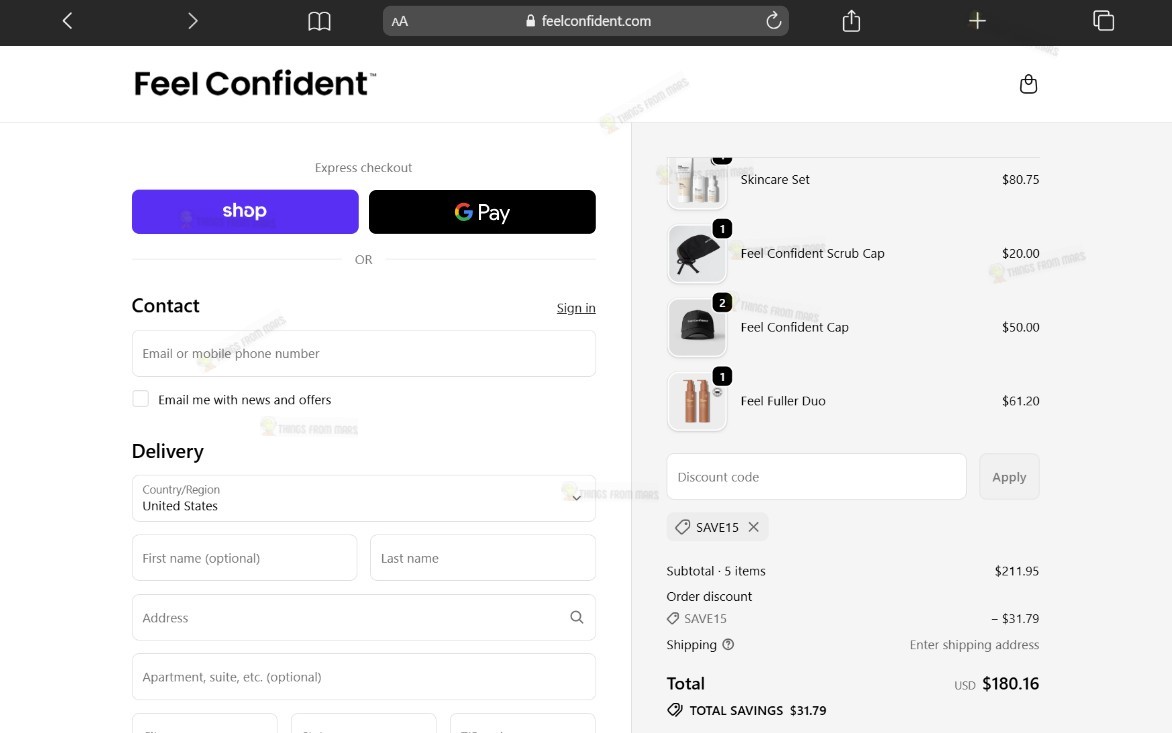Click the Discount code input field
The height and width of the screenshot is (733, 1172).
point(816,477)
